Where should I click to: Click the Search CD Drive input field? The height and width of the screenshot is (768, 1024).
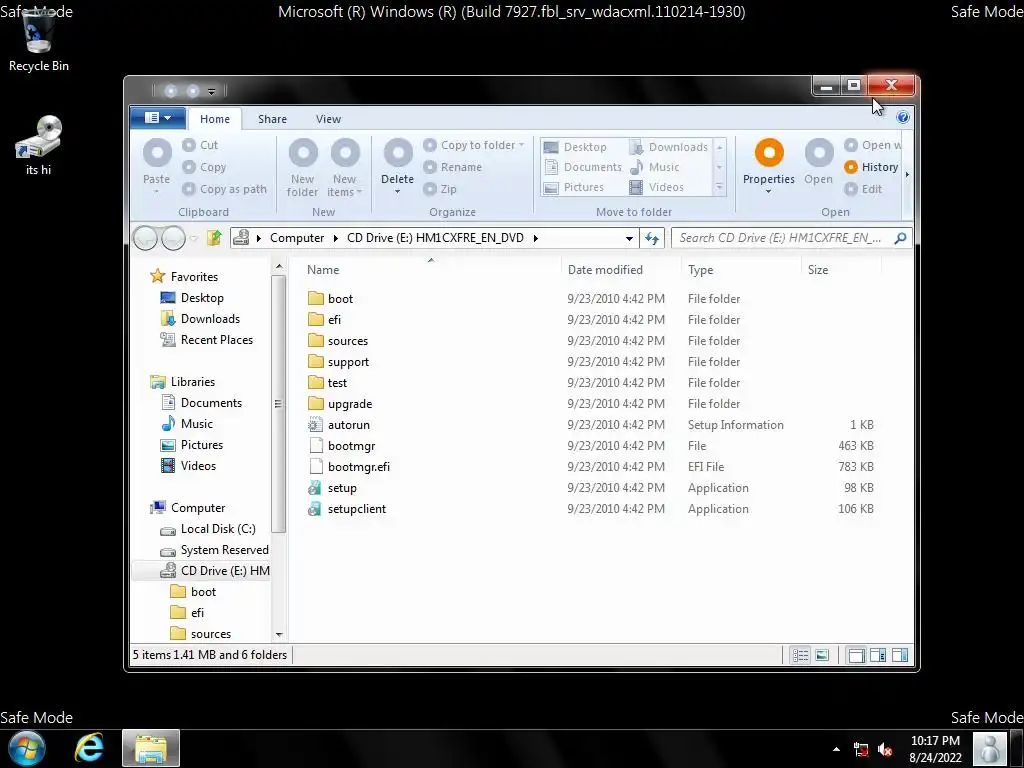pos(781,238)
